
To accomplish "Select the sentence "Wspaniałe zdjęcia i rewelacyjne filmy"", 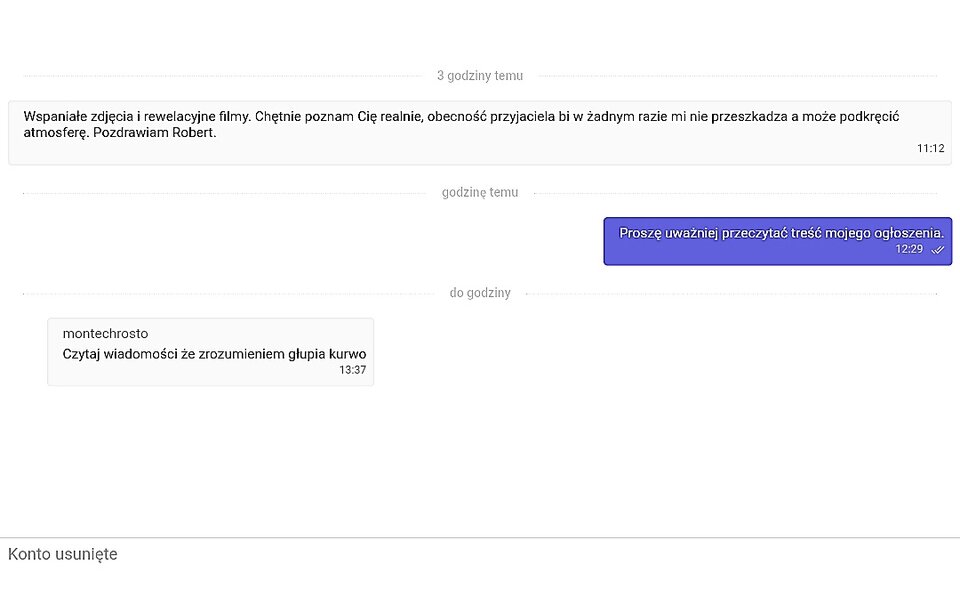I will [x=136, y=117].
